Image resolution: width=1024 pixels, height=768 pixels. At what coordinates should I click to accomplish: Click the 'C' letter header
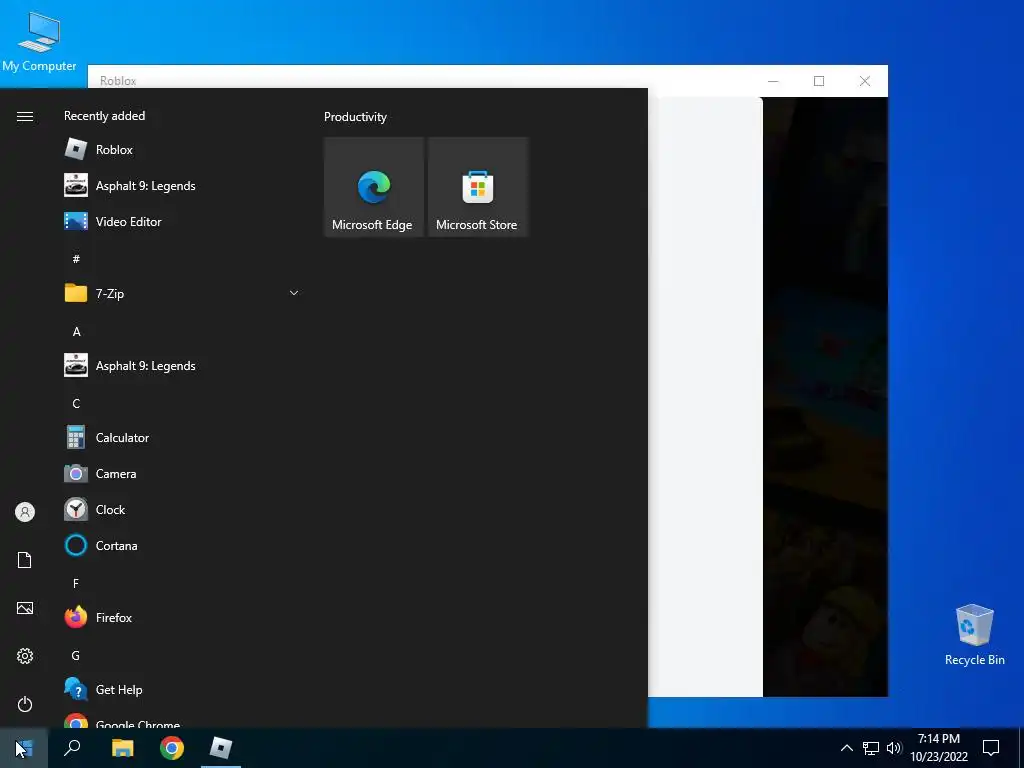point(76,403)
